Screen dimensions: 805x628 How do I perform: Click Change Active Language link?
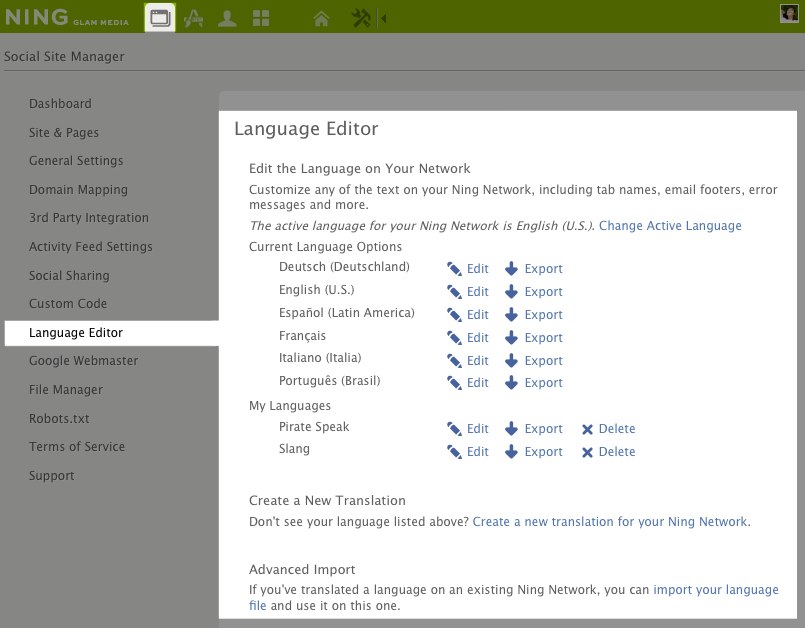point(670,226)
